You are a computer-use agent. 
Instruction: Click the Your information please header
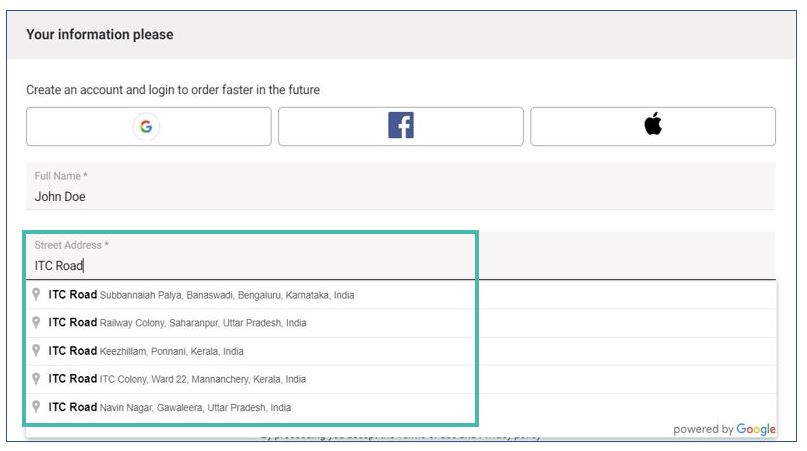coord(100,34)
